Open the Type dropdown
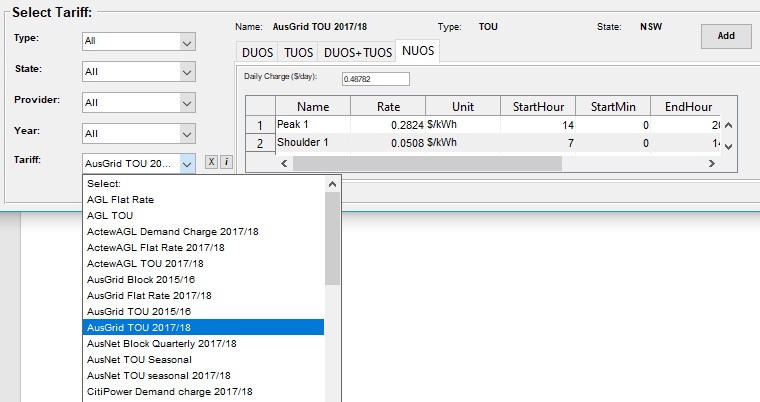Viewport: 760px width, 402px height. click(x=139, y=42)
